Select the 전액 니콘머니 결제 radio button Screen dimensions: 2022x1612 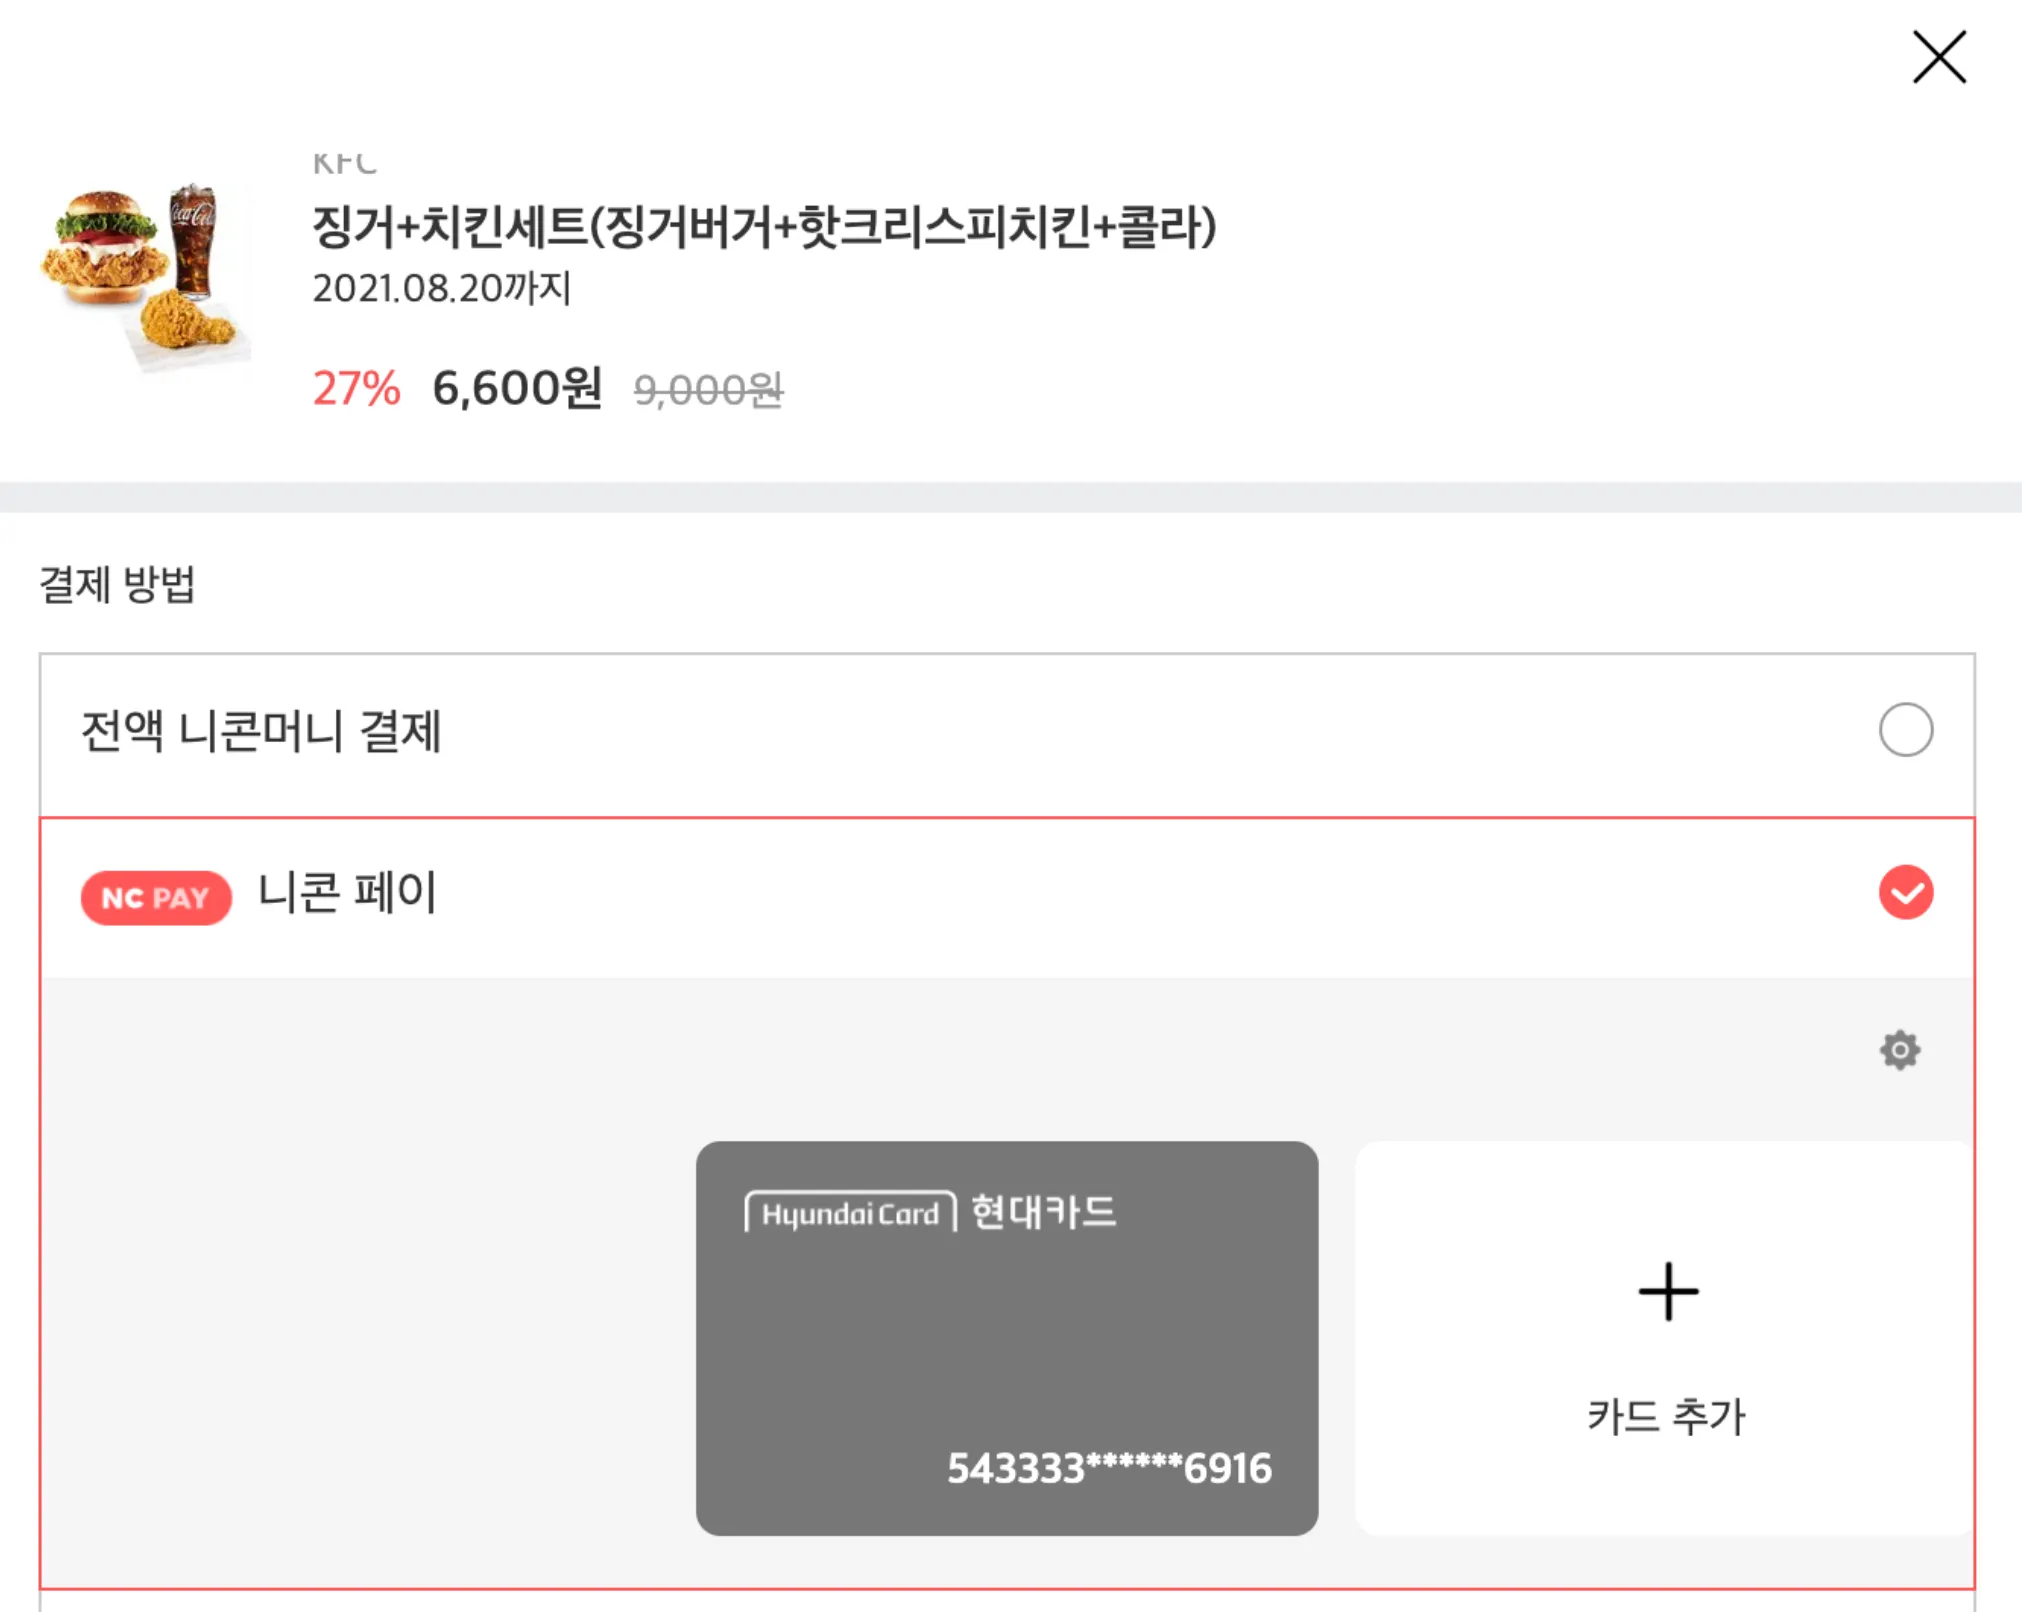point(1905,730)
